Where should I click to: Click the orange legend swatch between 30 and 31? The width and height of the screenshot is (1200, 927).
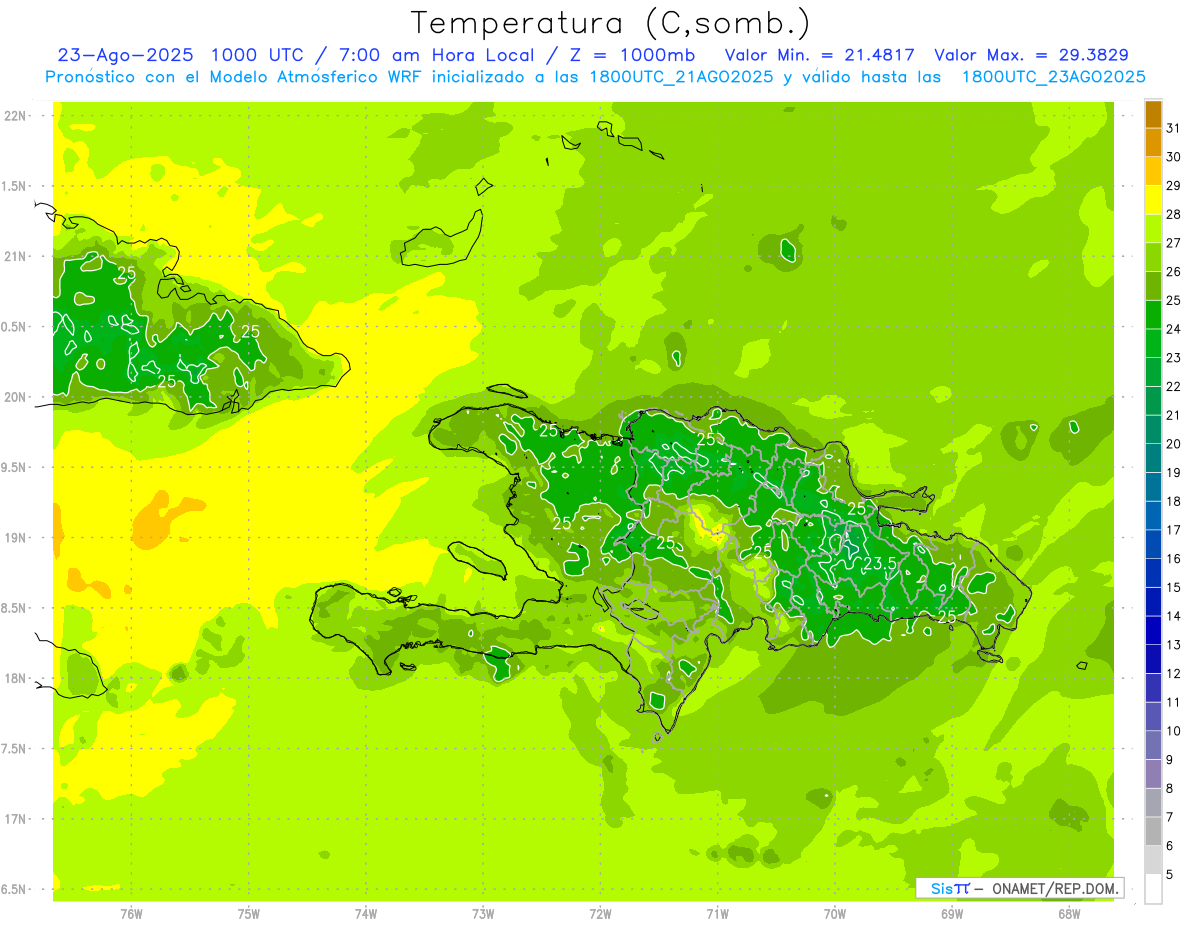1153,143
